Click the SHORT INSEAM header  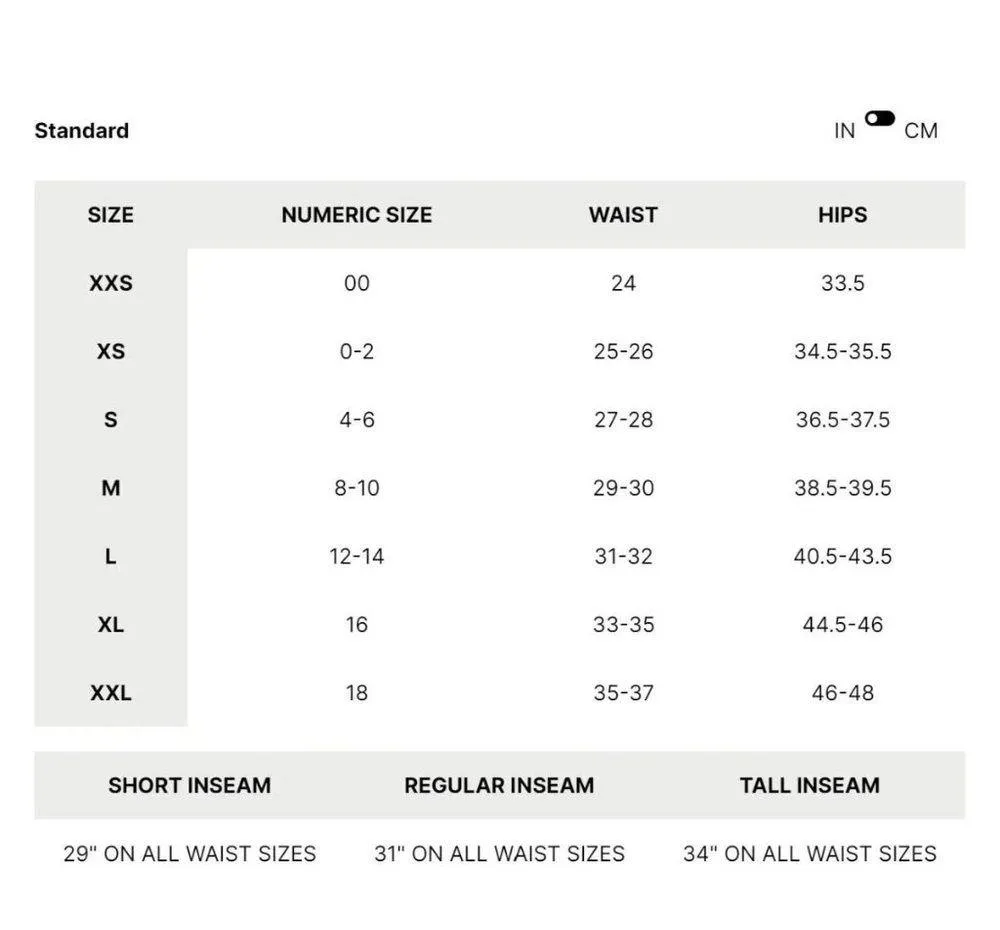[x=189, y=786]
